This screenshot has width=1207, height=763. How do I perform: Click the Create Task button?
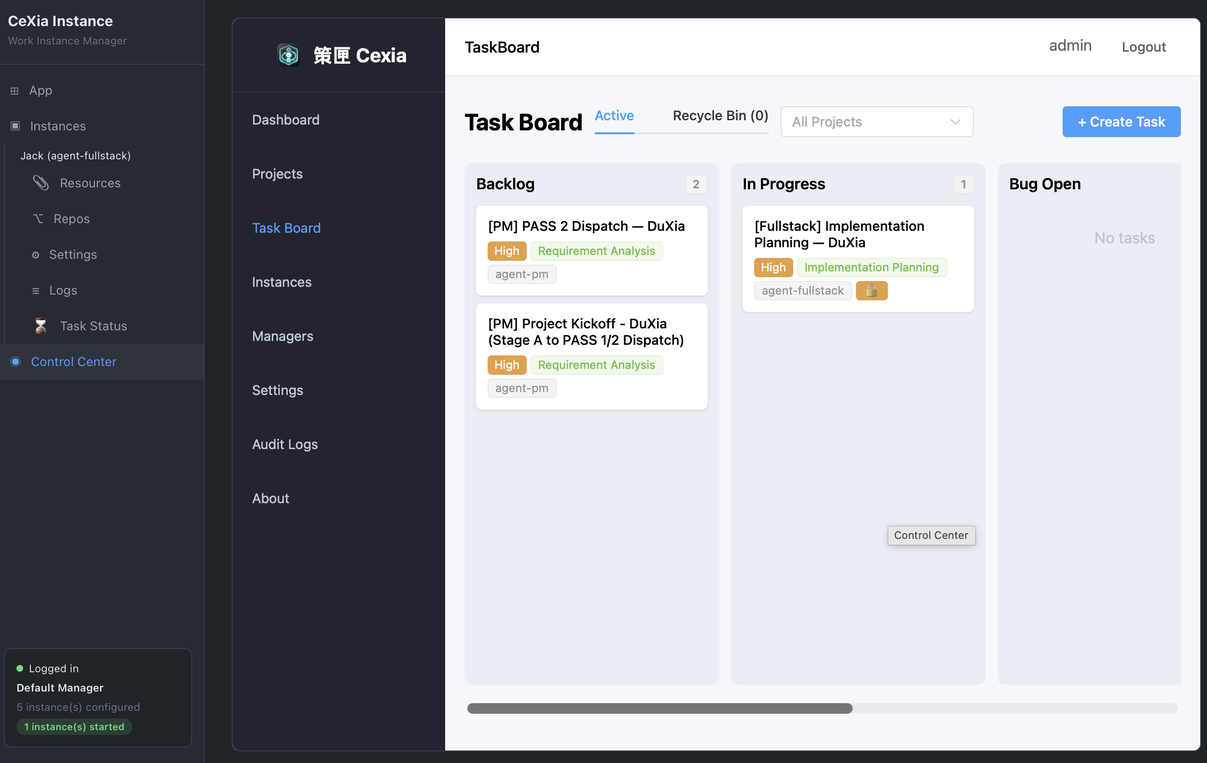1121,122
